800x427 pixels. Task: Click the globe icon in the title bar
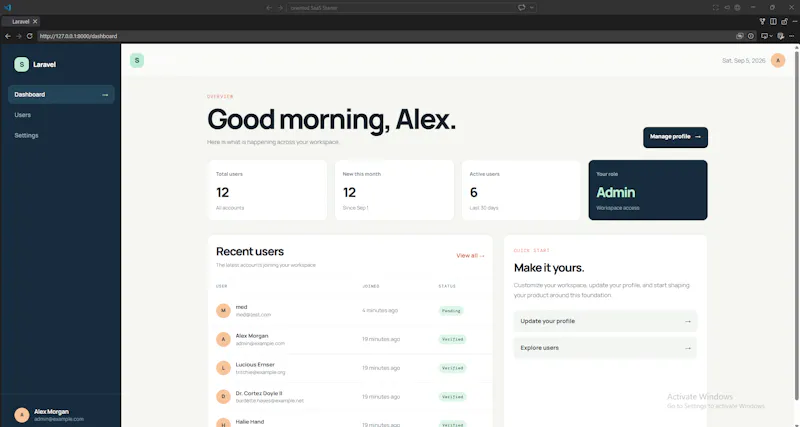click(737, 8)
